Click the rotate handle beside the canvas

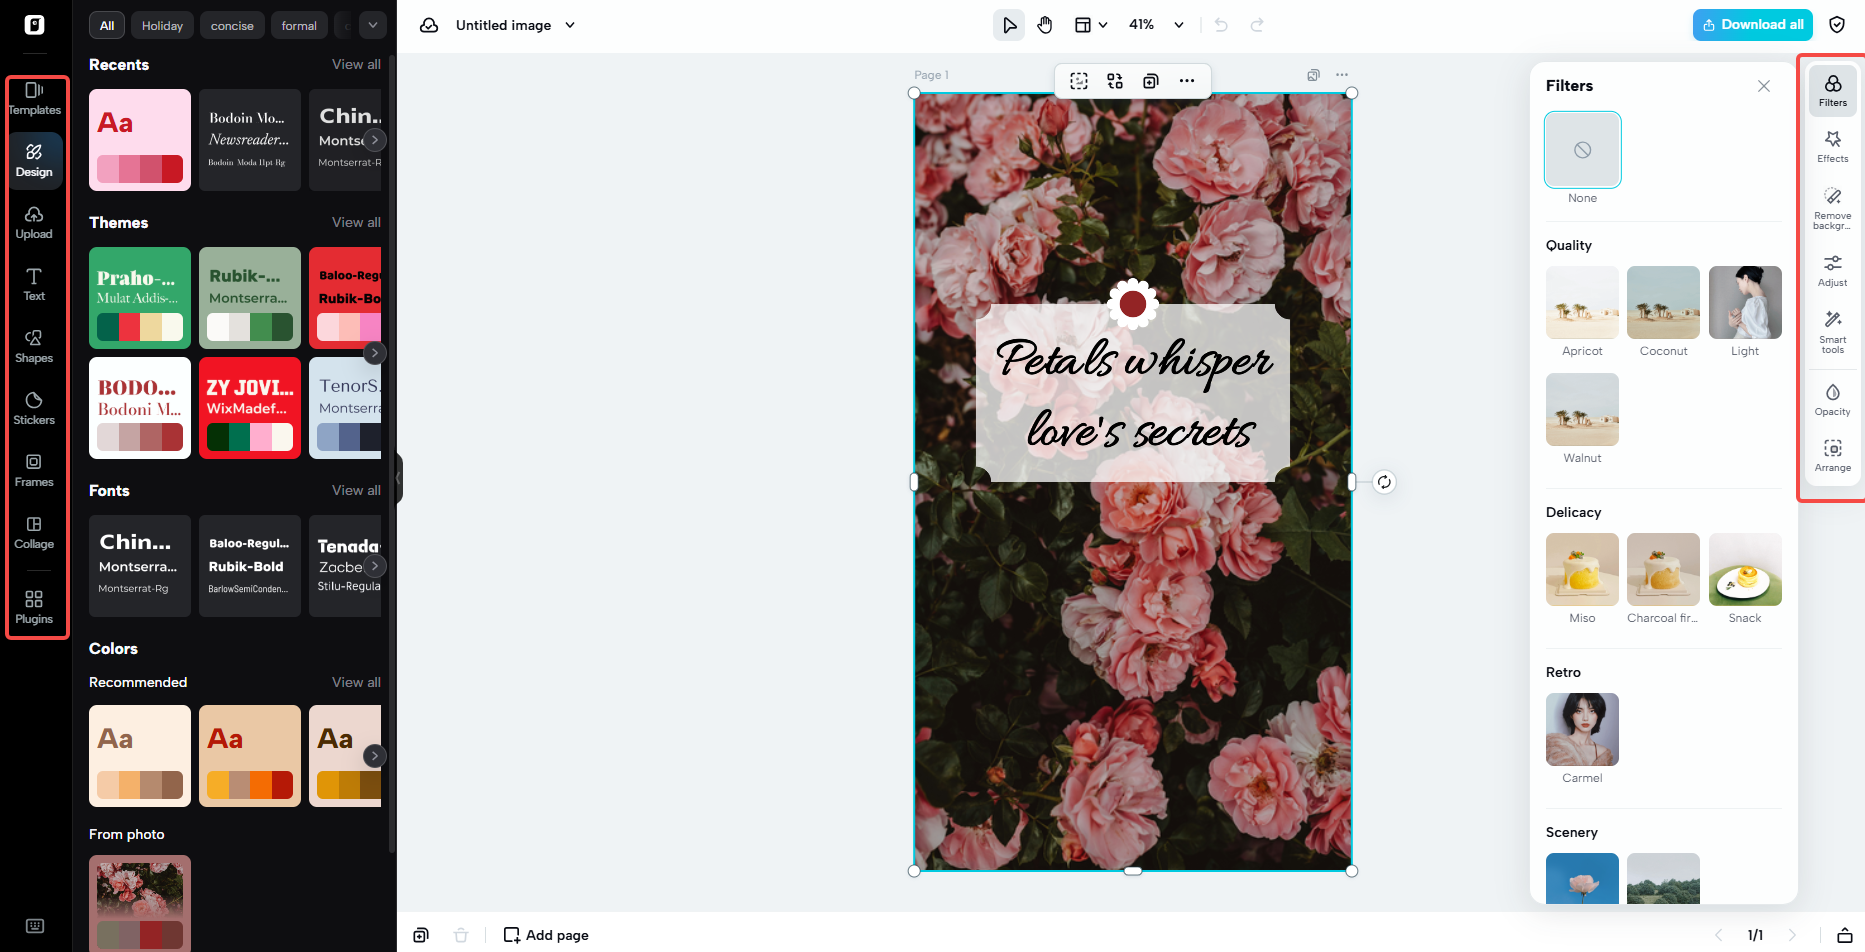(x=1384, y=482)
